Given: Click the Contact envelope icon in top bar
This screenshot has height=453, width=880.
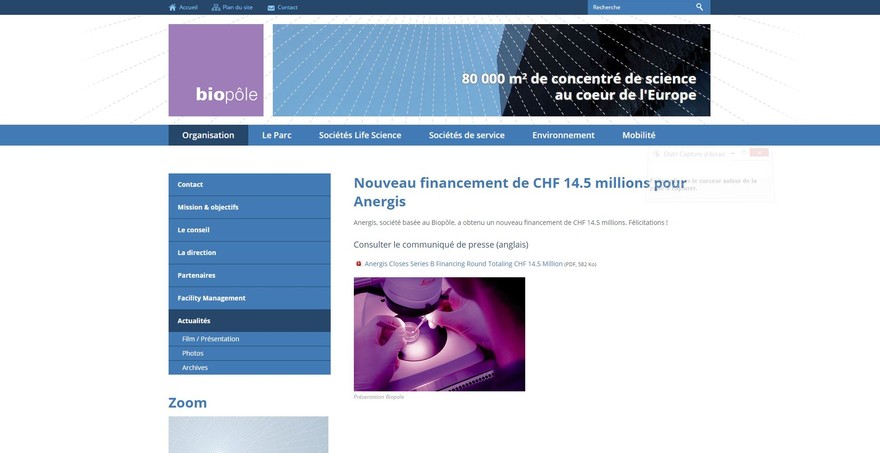Looking at the screenshot, I should coord(271,8).
